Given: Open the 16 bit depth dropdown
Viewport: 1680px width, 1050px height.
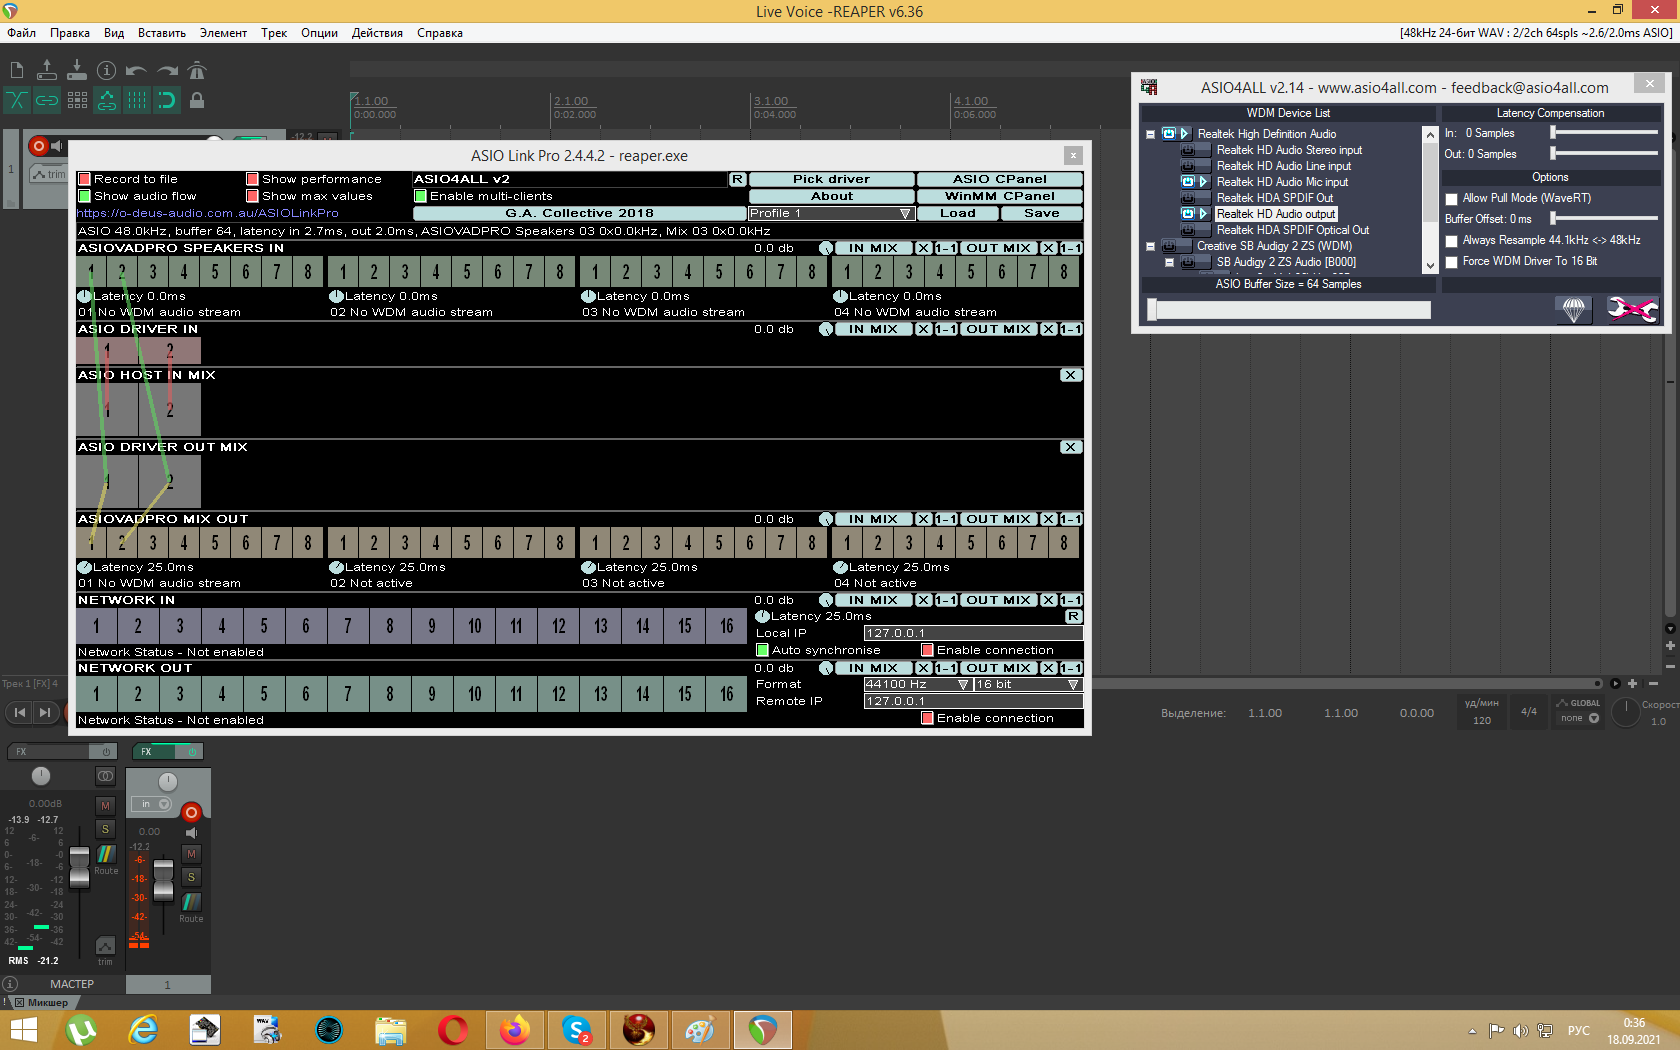Looking at the screenshot, I should [x=1028, y=685].
